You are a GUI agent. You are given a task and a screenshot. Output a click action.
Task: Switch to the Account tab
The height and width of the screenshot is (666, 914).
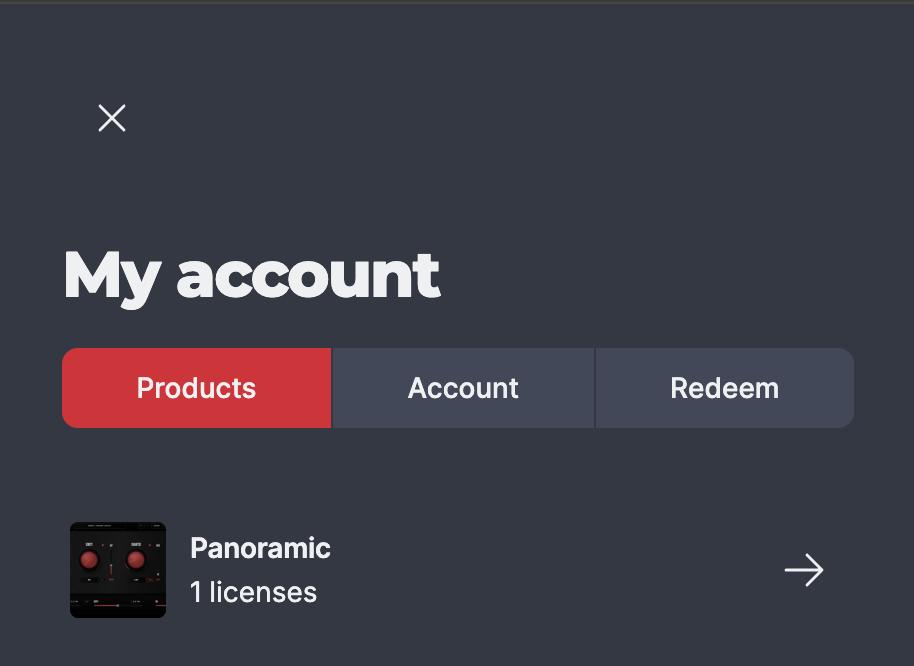tap(463, 388)
